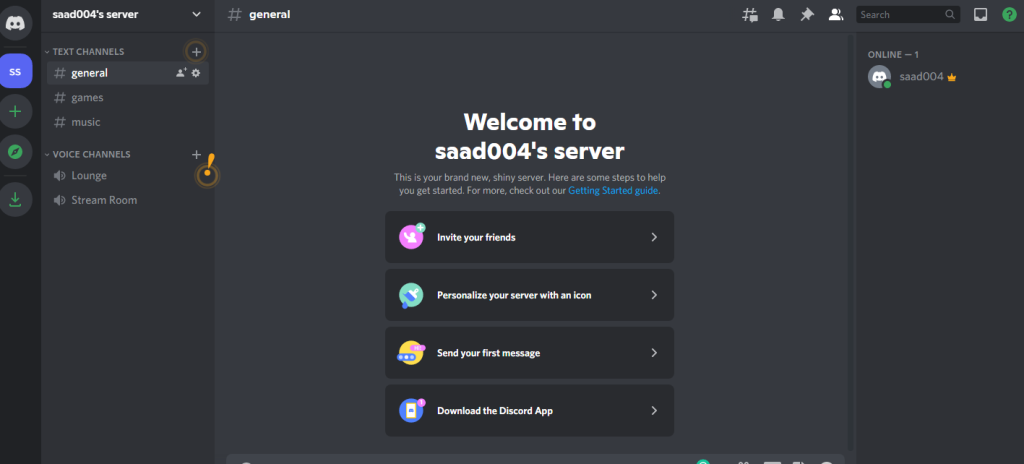The image size is (1024, 464).
Task: Click the chevron on Invite your friends
Action: [654, 237]
